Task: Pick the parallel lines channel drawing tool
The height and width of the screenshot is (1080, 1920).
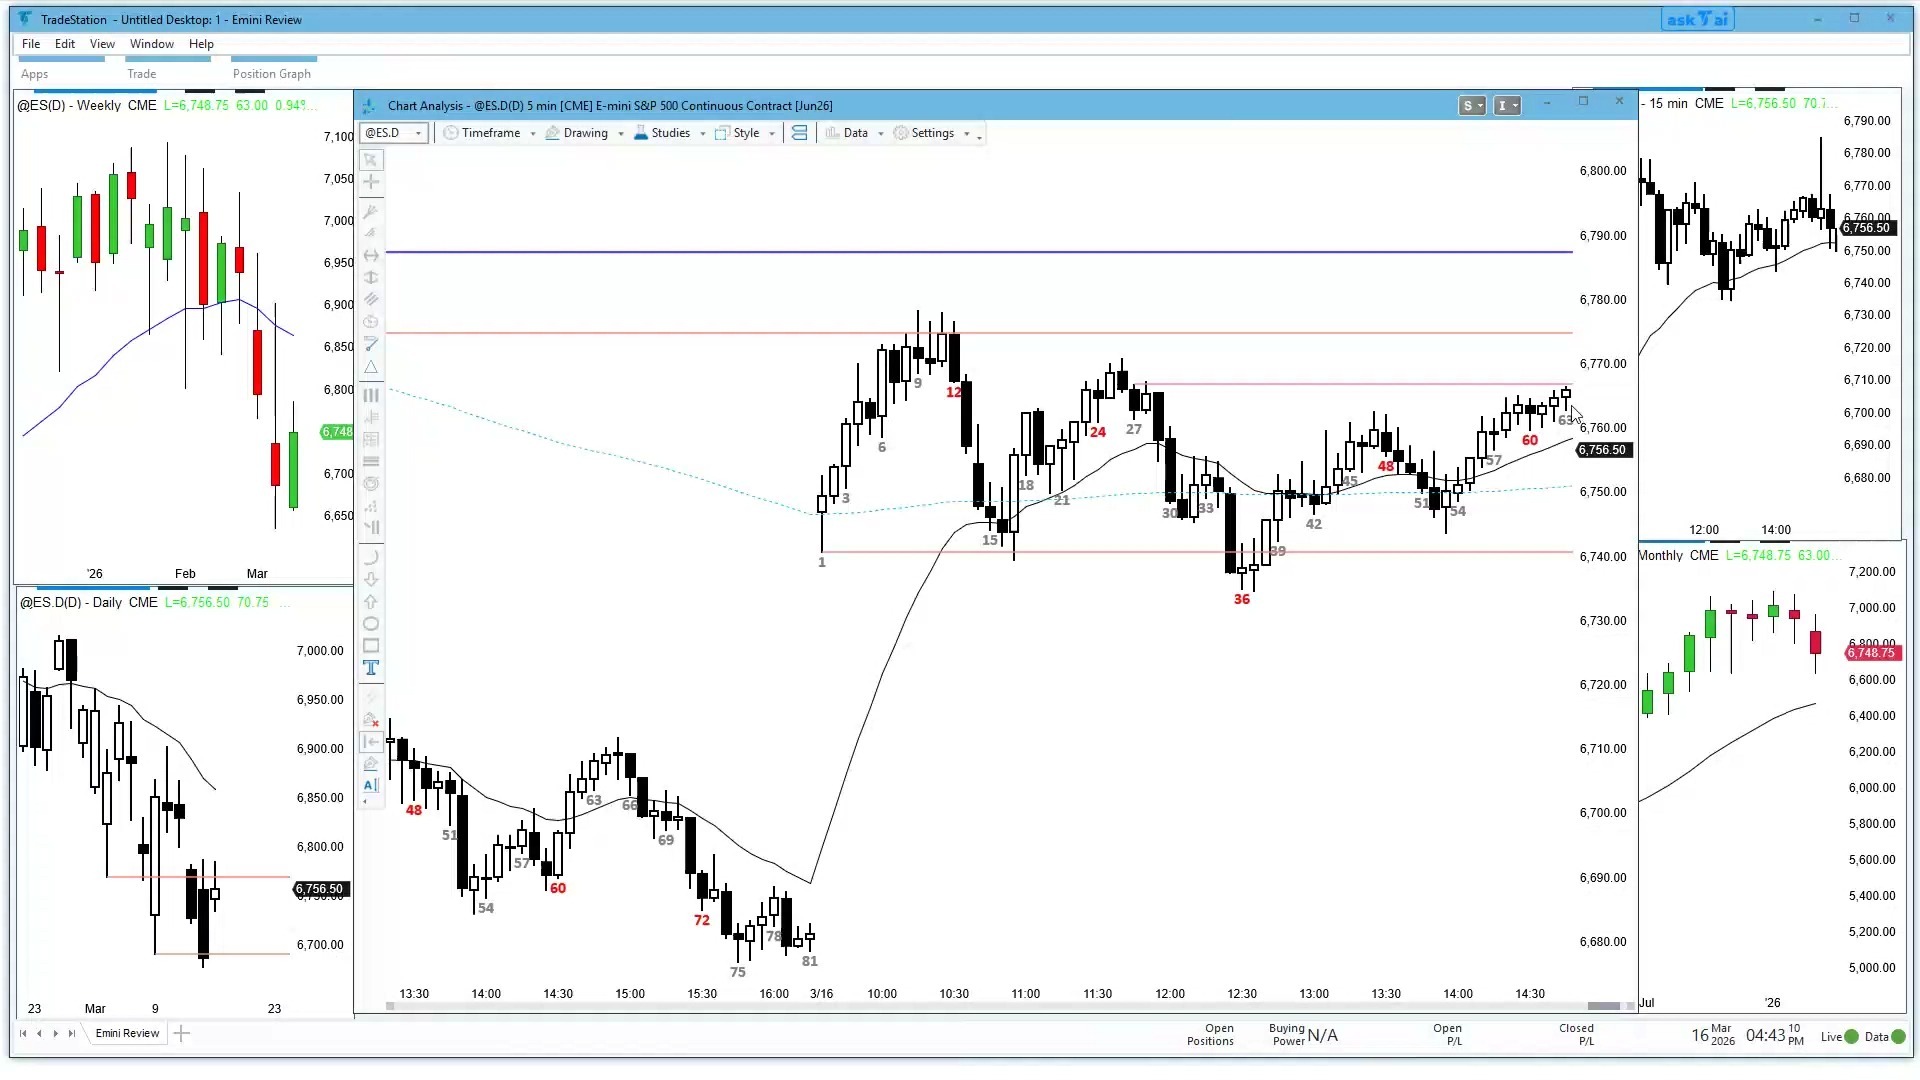Action: click(x=371, y=300)
